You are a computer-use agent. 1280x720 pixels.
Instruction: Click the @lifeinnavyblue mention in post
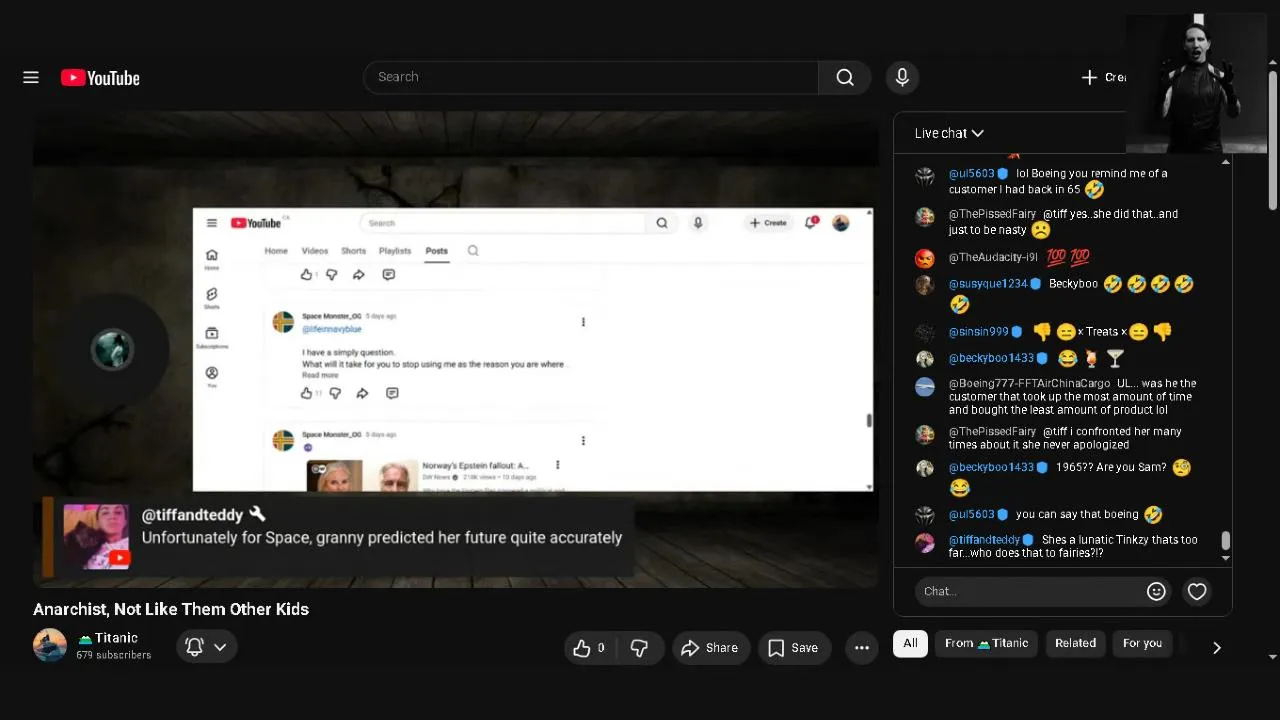click(x=332, y=329)
